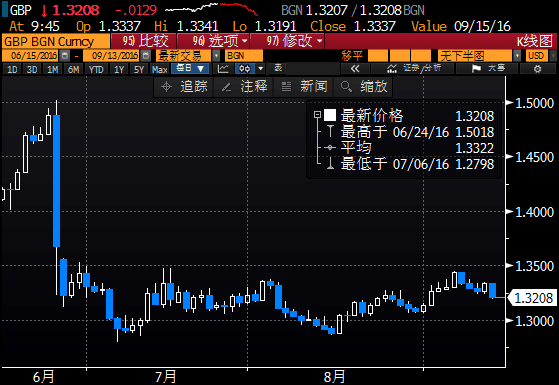
Task: Collapse the legend tree box toggle
Action: tap(317, 115)
